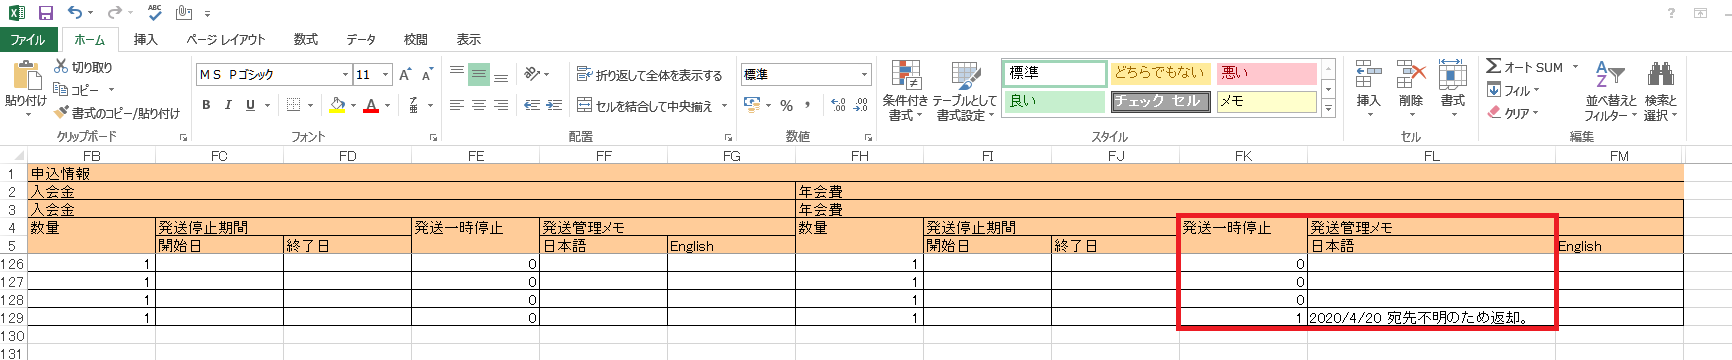The image size is (1732, 360).
Task: Switch to the ページ レイアウト tab
Action: pos(226,40)
